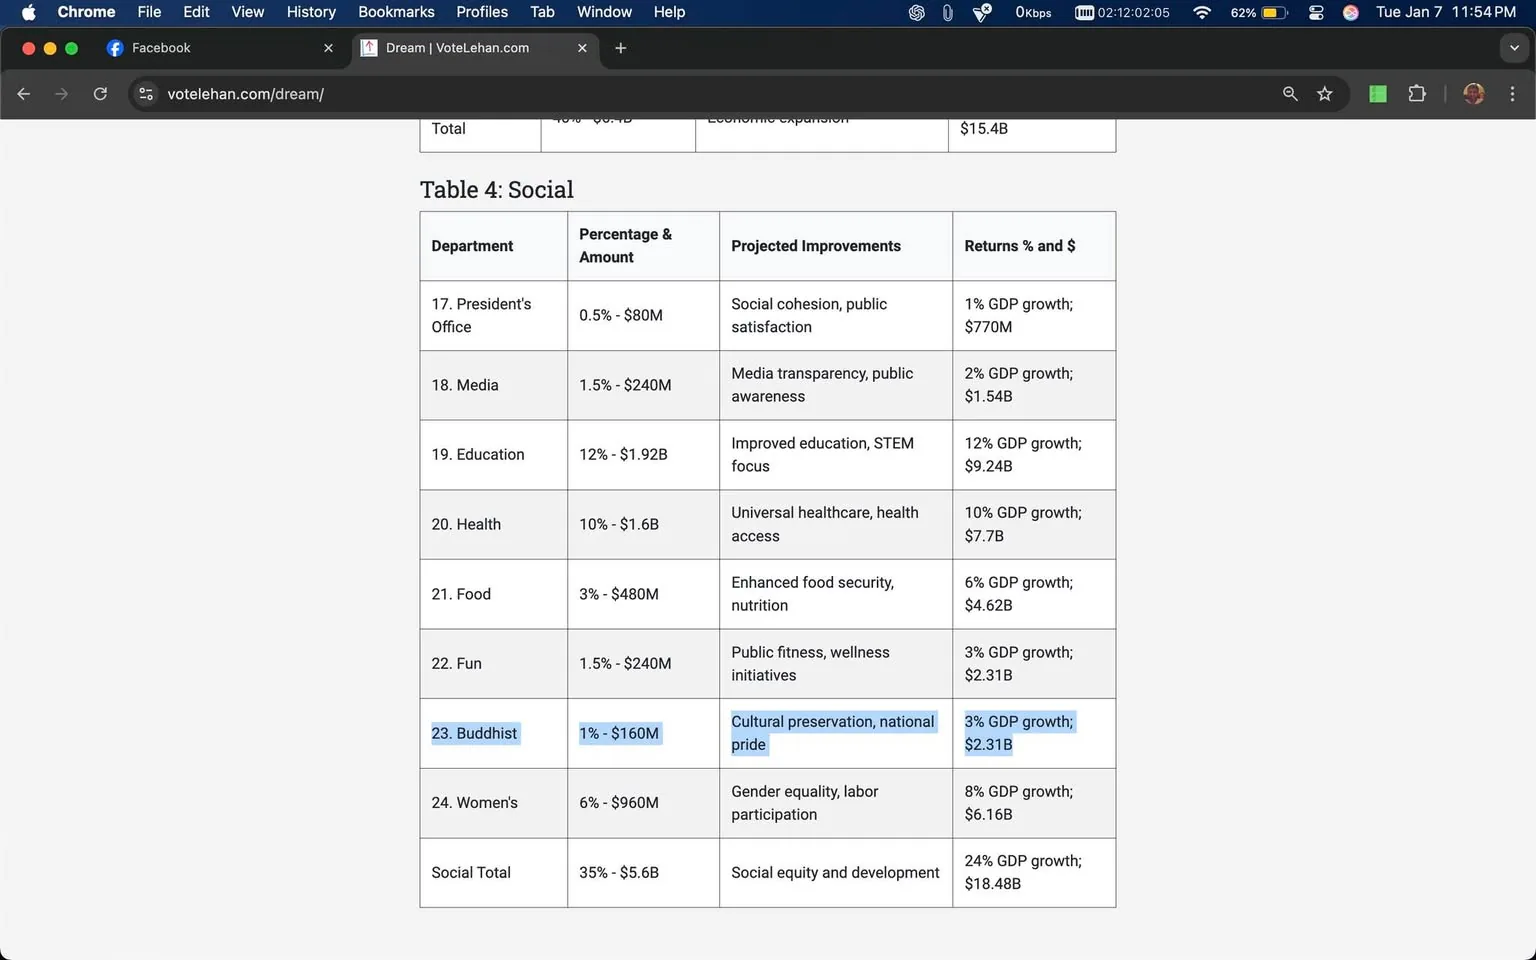Expand the tab search dropdown

coord(1514,48)
